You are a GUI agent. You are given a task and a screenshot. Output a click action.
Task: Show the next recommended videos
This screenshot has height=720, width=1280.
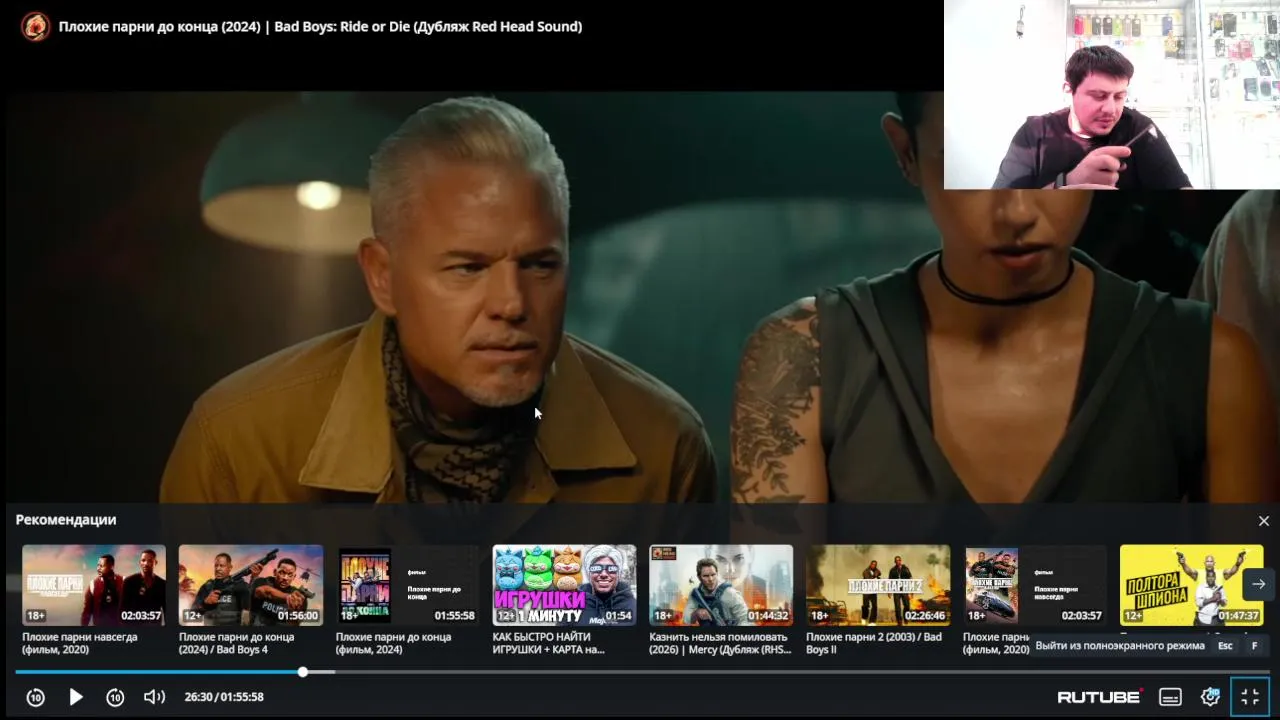tap(1258, 584)
